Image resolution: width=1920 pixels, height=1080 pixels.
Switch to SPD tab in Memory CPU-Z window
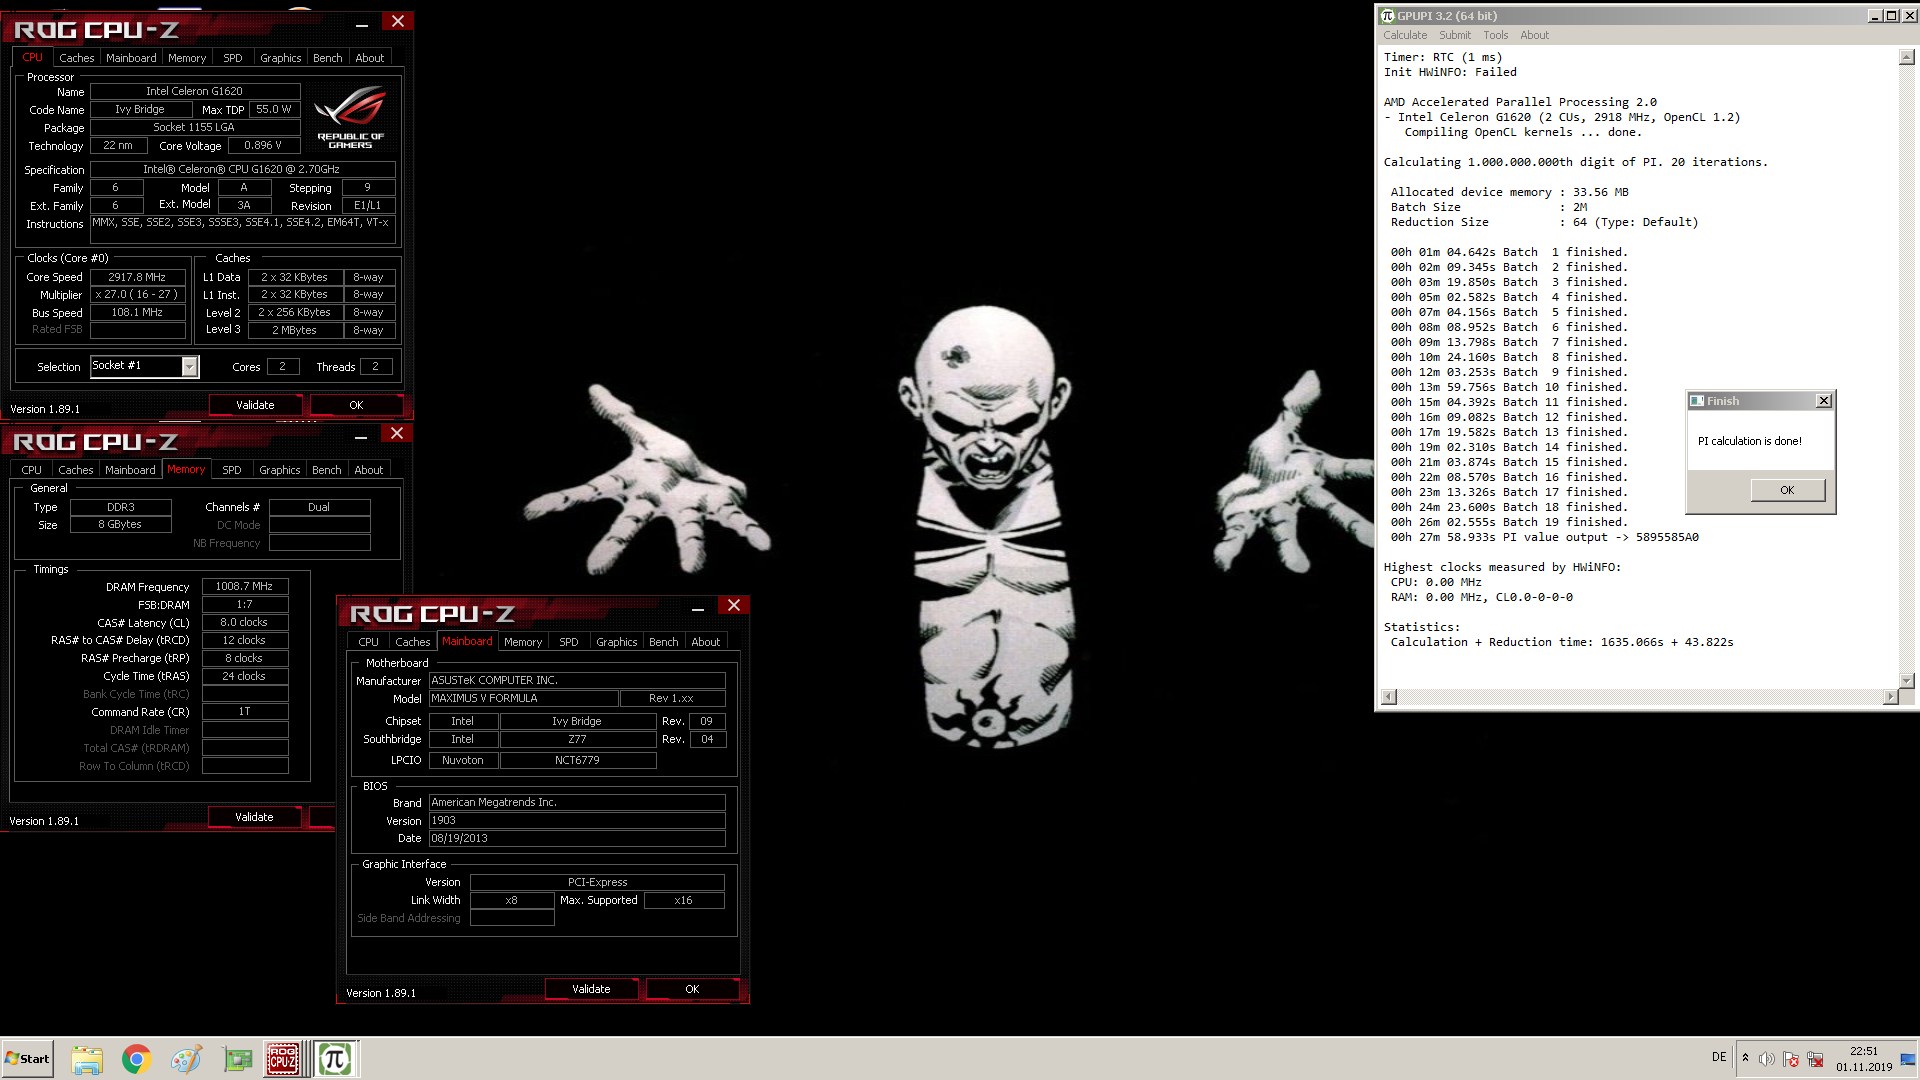[x=232, y=470]
